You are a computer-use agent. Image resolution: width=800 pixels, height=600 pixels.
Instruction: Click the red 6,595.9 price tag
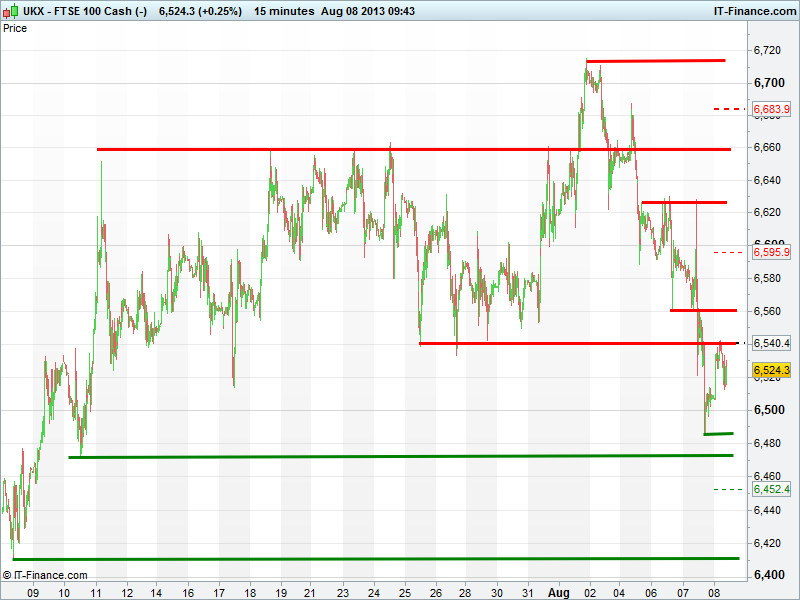771,252
